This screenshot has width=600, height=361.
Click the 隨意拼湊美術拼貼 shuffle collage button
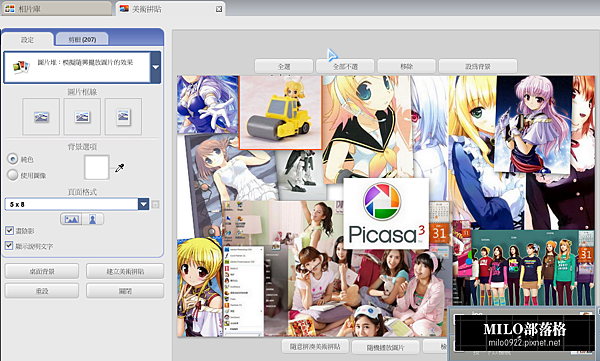(x=315, y=347)
